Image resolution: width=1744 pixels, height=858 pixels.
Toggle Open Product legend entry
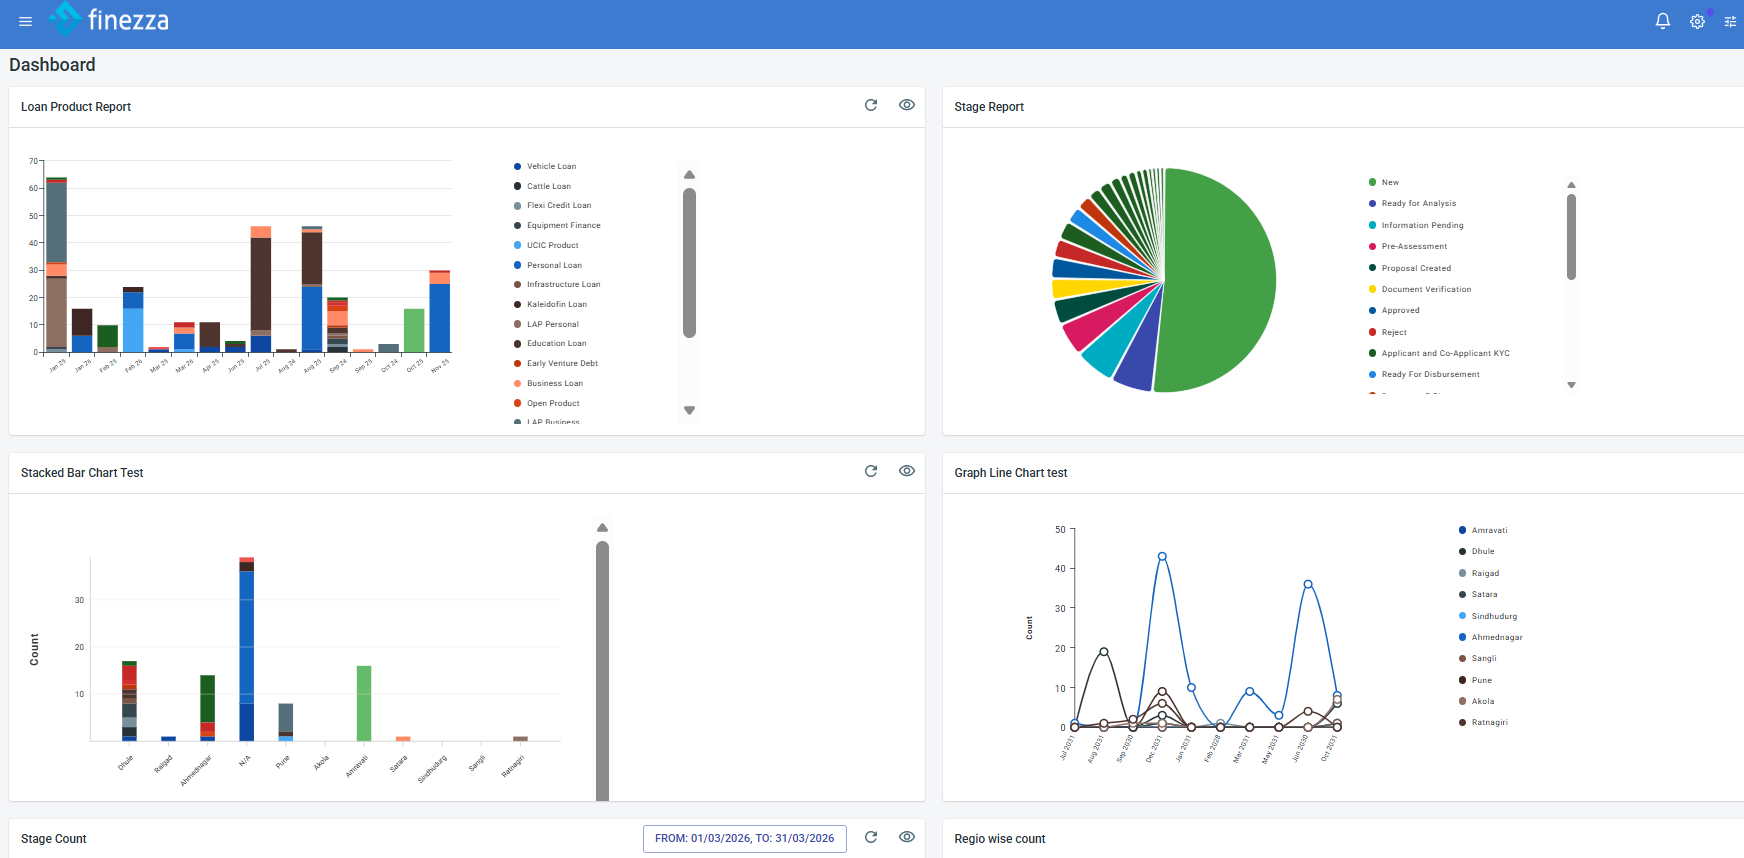tap(546, 403)
